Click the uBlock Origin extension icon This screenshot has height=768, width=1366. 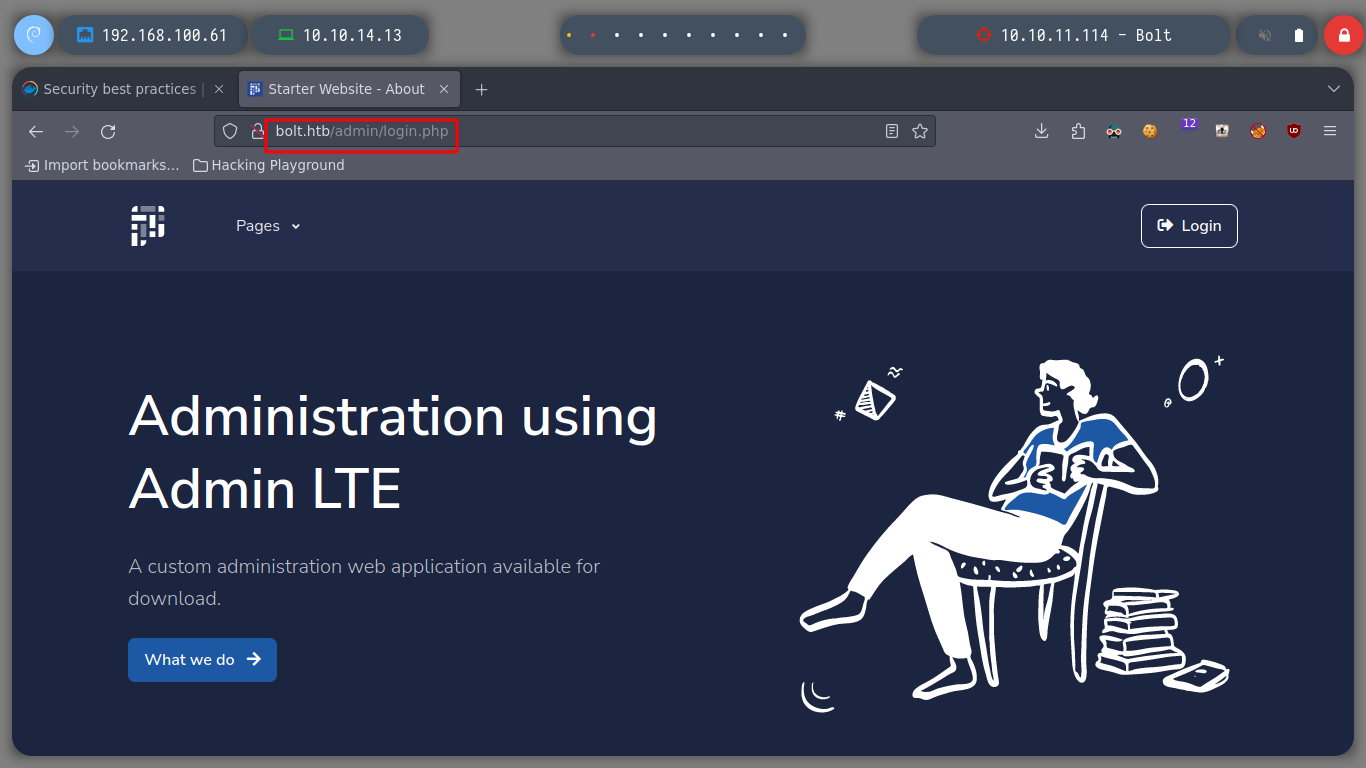pos(1294,131)
